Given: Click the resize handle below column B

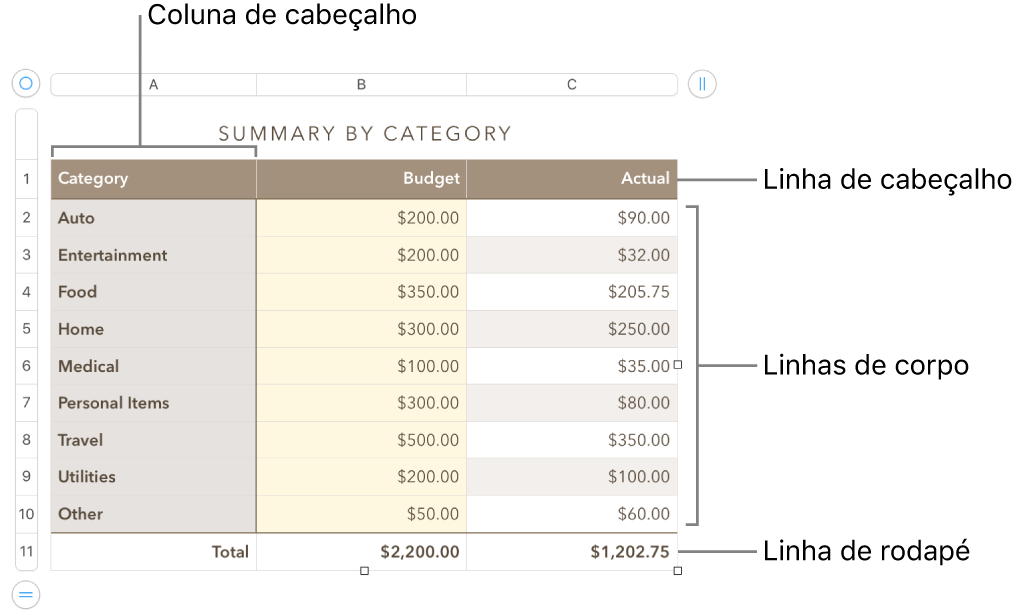Looking at the screenshot, I should coord(362,570).
